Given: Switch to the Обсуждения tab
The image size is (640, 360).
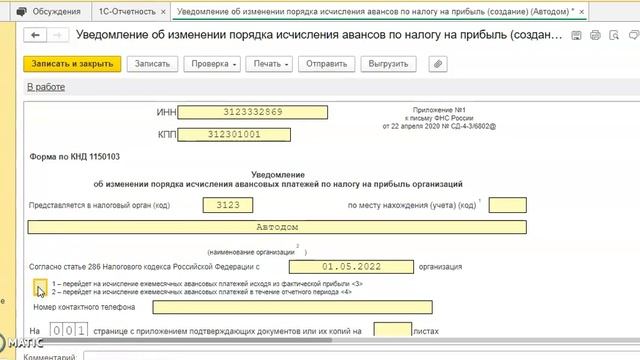Looking at the screenshot, I should tap(49, 11).
